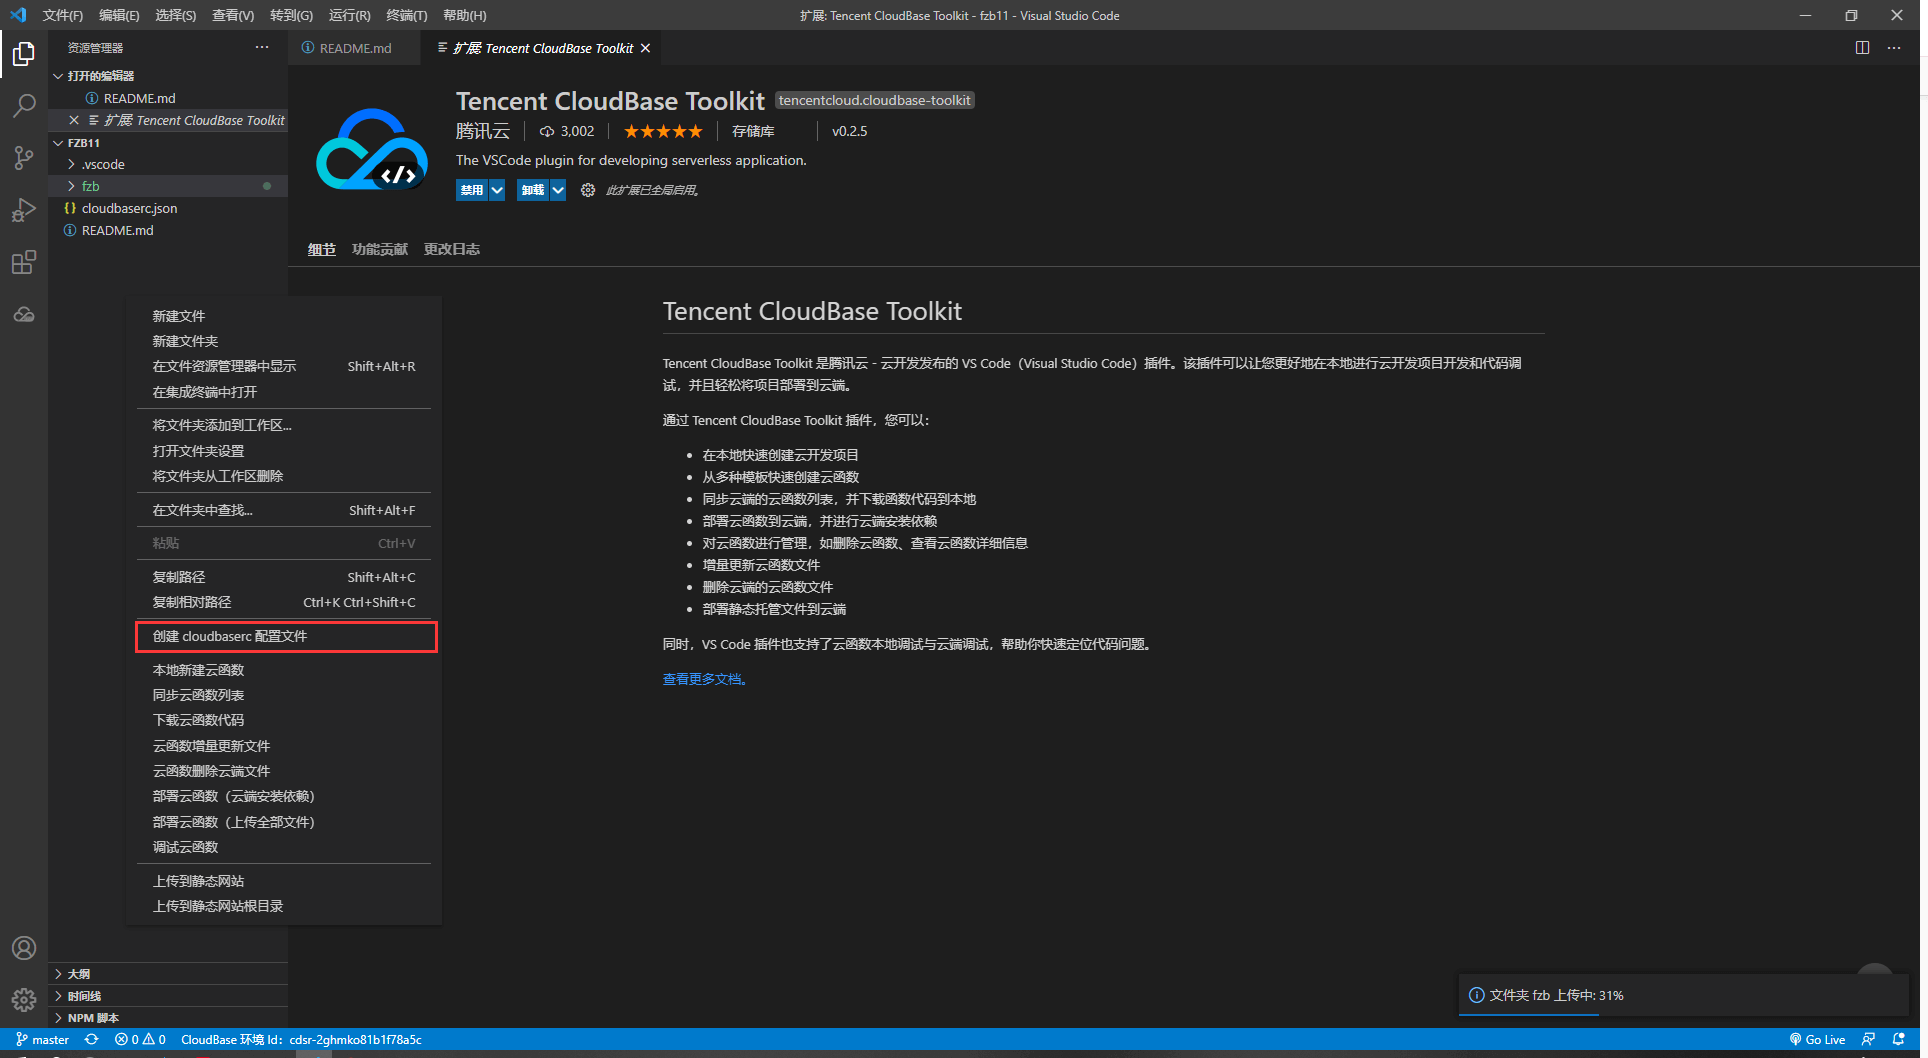Open explorer panel more actions ellipsis
Viewport: 1928px width, 1058px height.
click(262, 47)
